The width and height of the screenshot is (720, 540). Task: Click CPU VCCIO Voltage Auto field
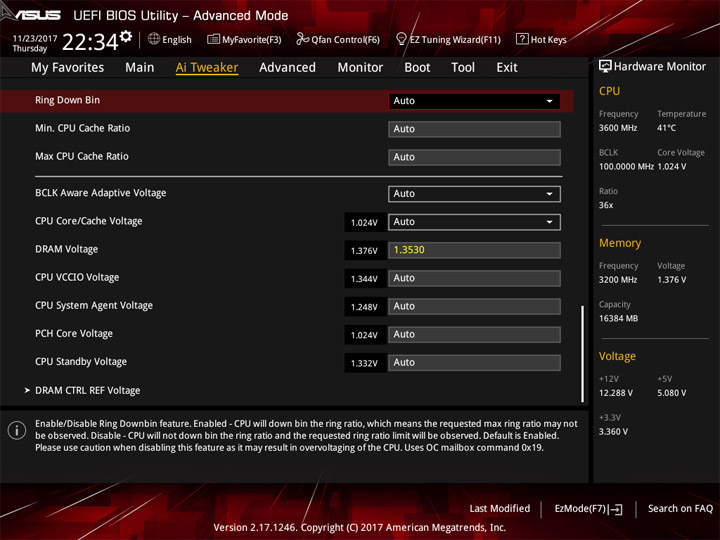point(474,278)
